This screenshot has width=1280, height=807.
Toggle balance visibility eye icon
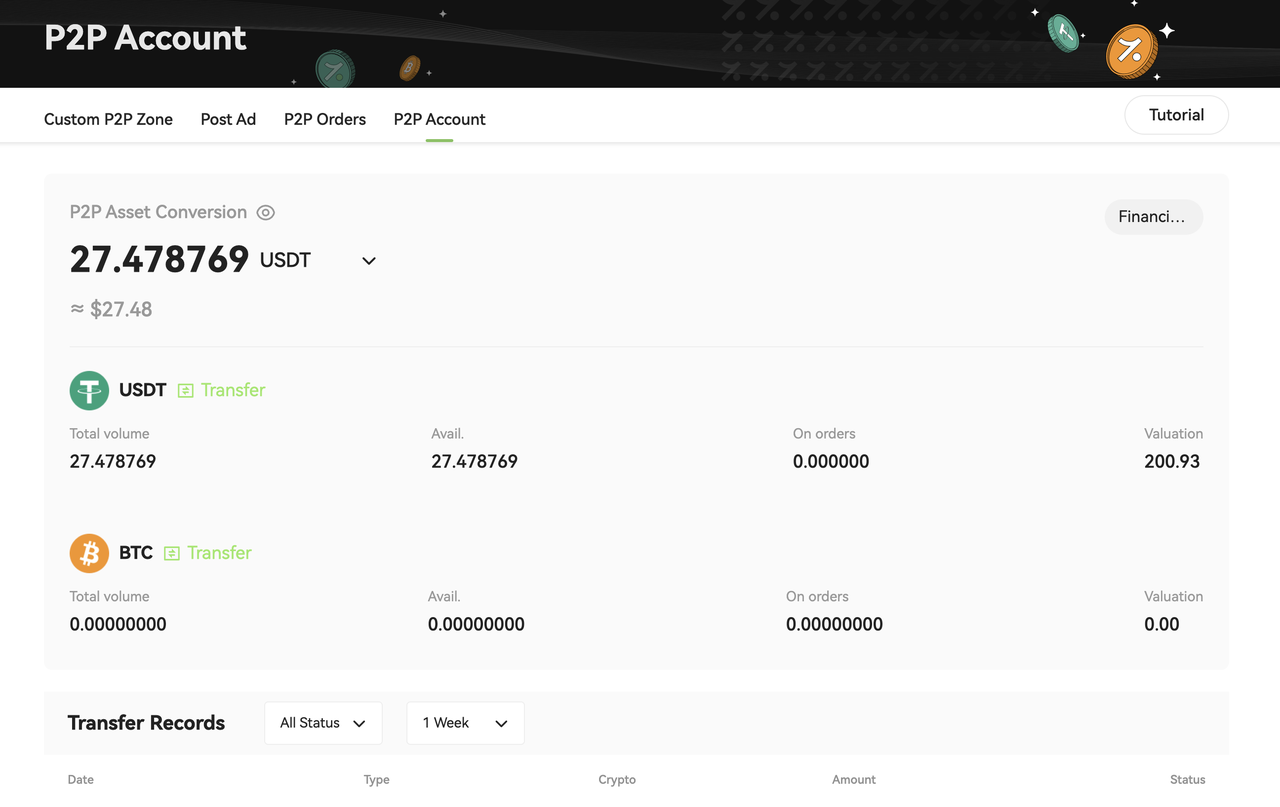(x=265, y=213)
